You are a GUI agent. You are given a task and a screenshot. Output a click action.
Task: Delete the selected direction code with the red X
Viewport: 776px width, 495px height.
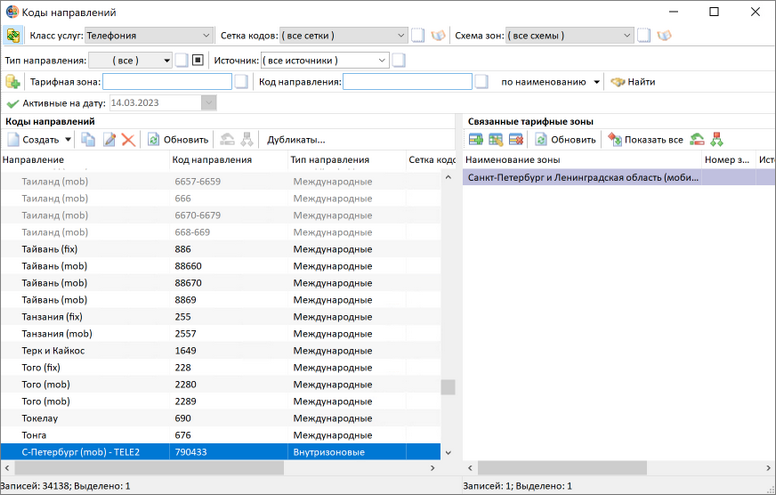128,140
